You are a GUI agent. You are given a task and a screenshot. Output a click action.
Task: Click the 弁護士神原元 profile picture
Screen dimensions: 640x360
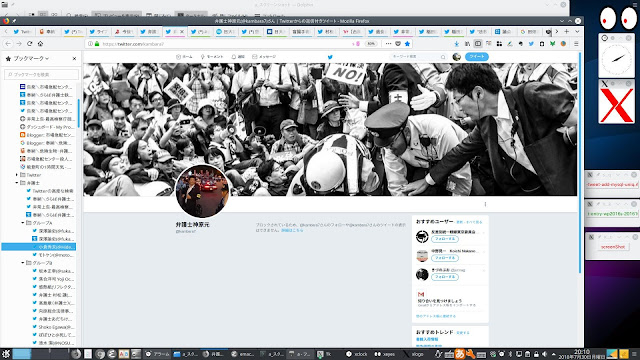click(x=202, y=191)
